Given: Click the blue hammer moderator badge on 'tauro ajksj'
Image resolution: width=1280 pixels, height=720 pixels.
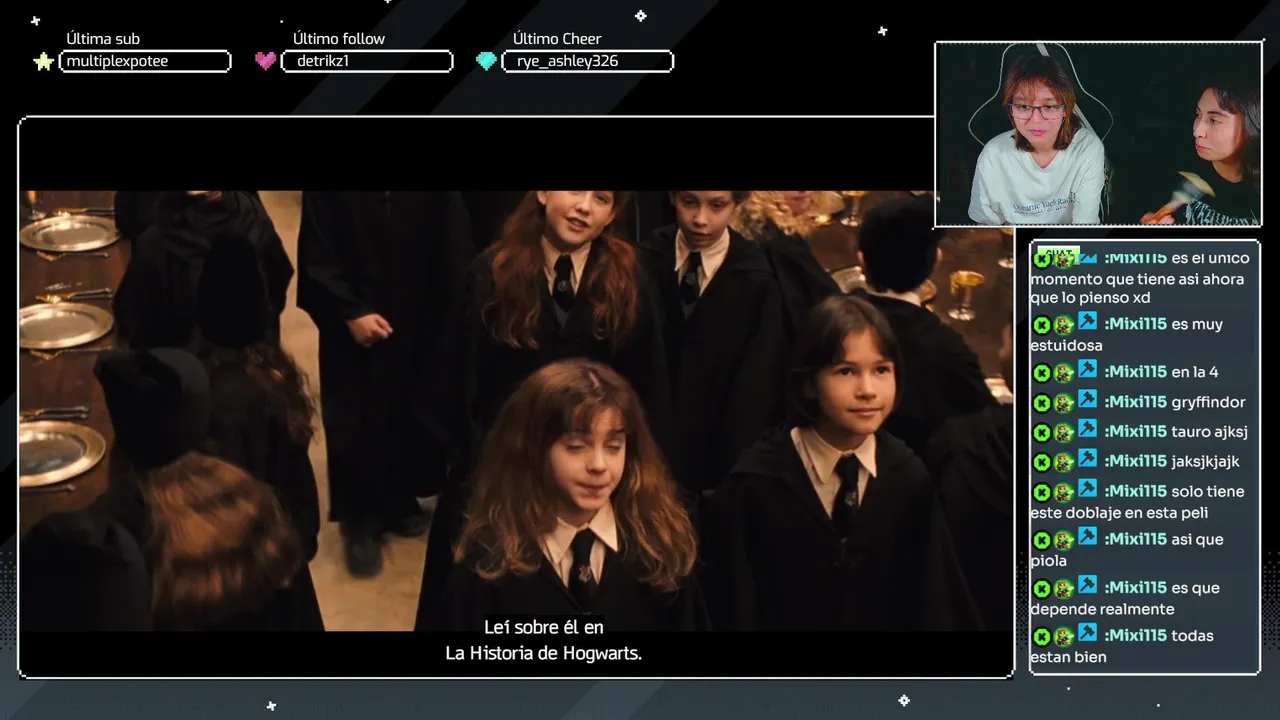Looking at the screenshot, I should 1088,430.
